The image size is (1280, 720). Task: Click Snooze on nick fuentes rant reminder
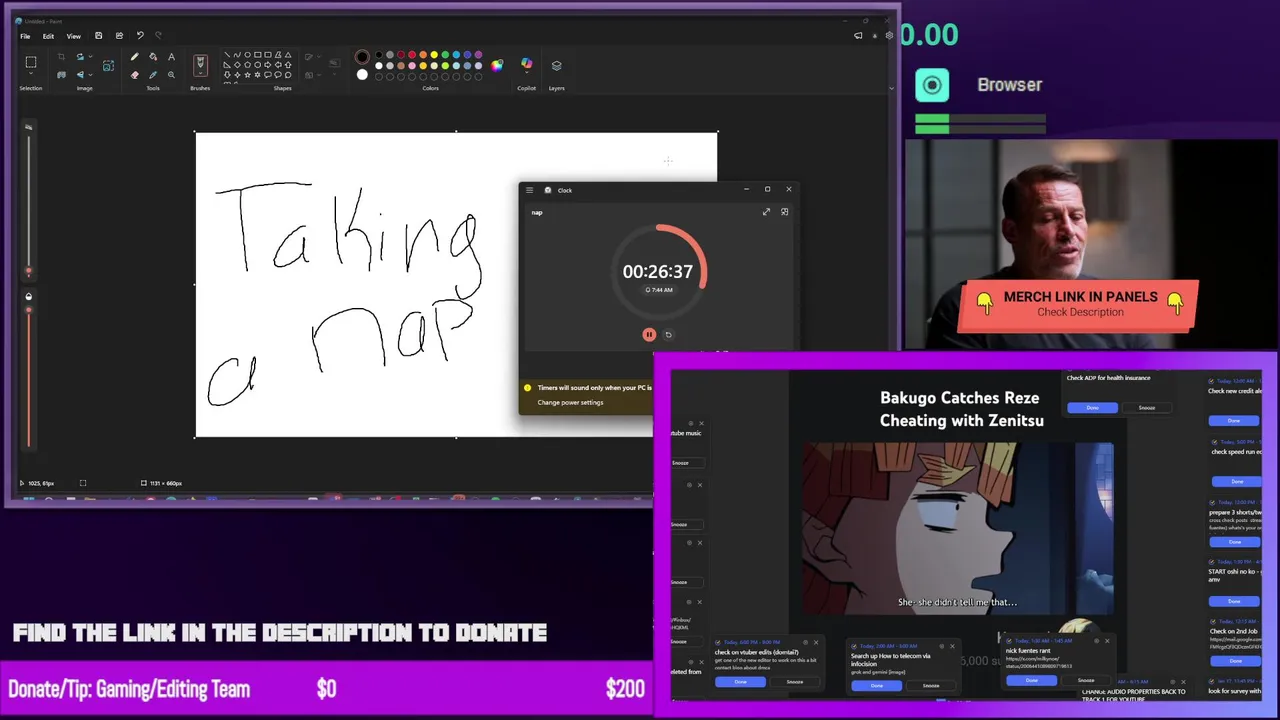pos(1086,680)
